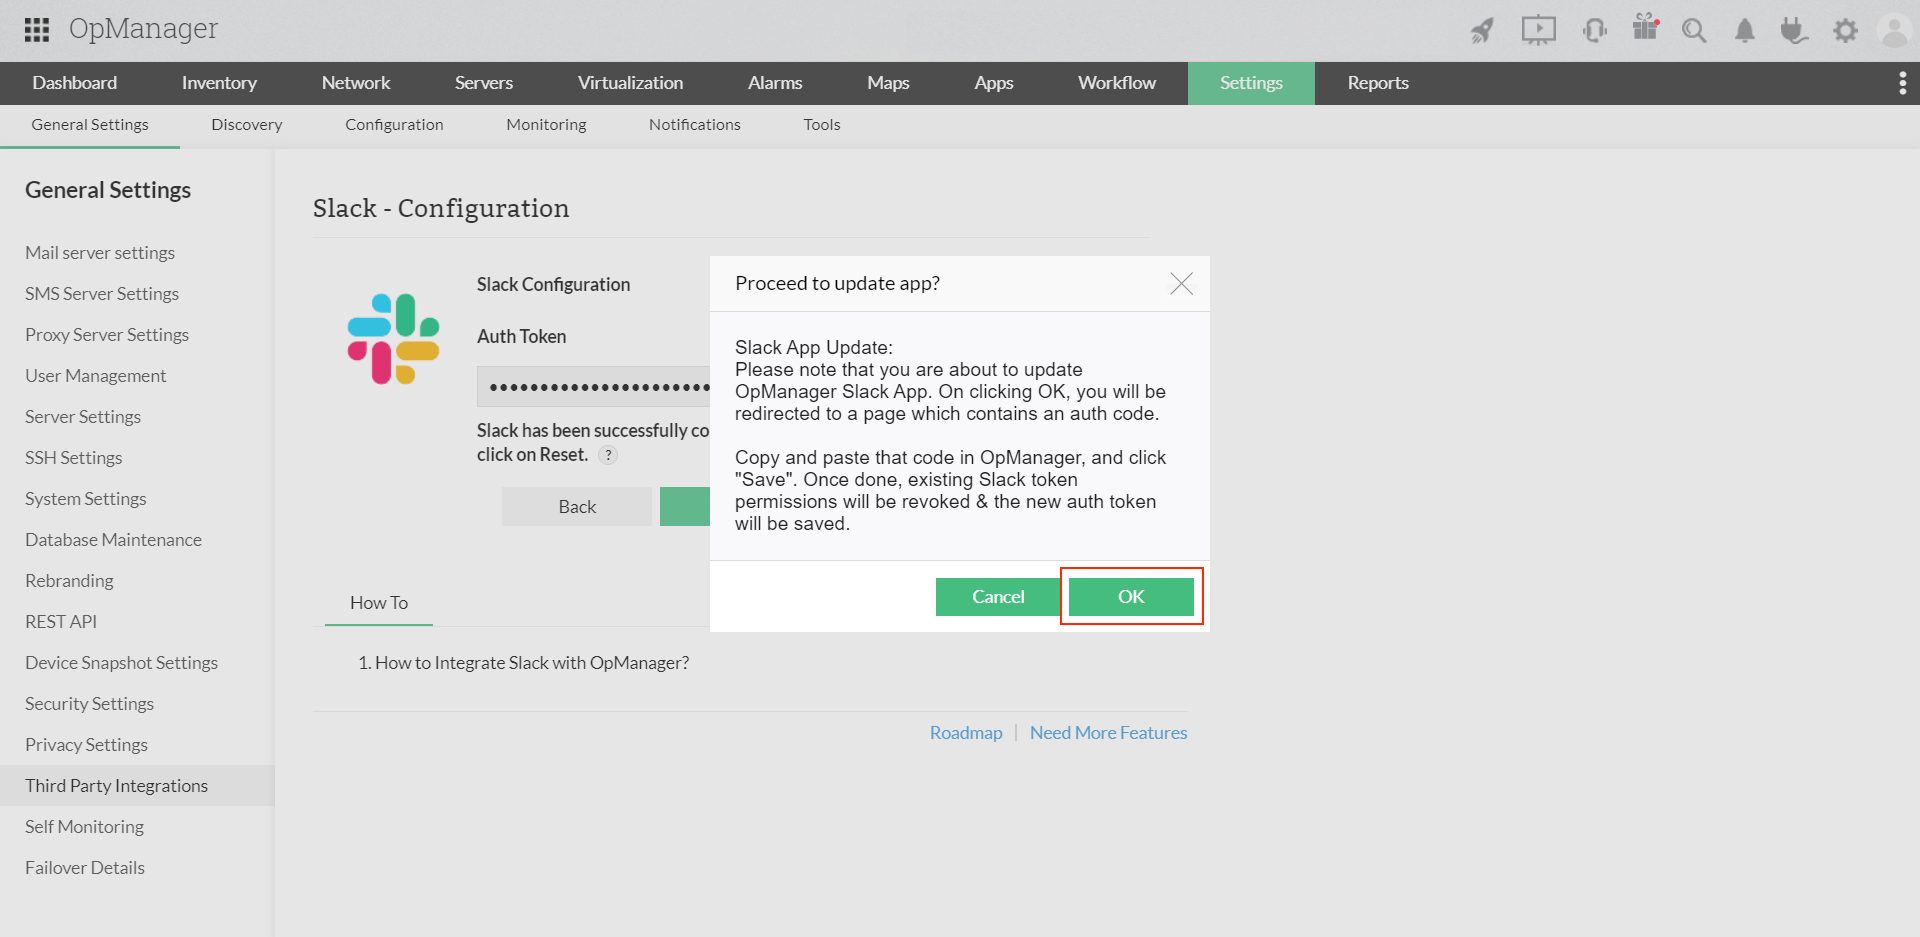Focus the Auth Token password field
The height and width of the screenshot is (937, 1920).
tap(594, 386)
